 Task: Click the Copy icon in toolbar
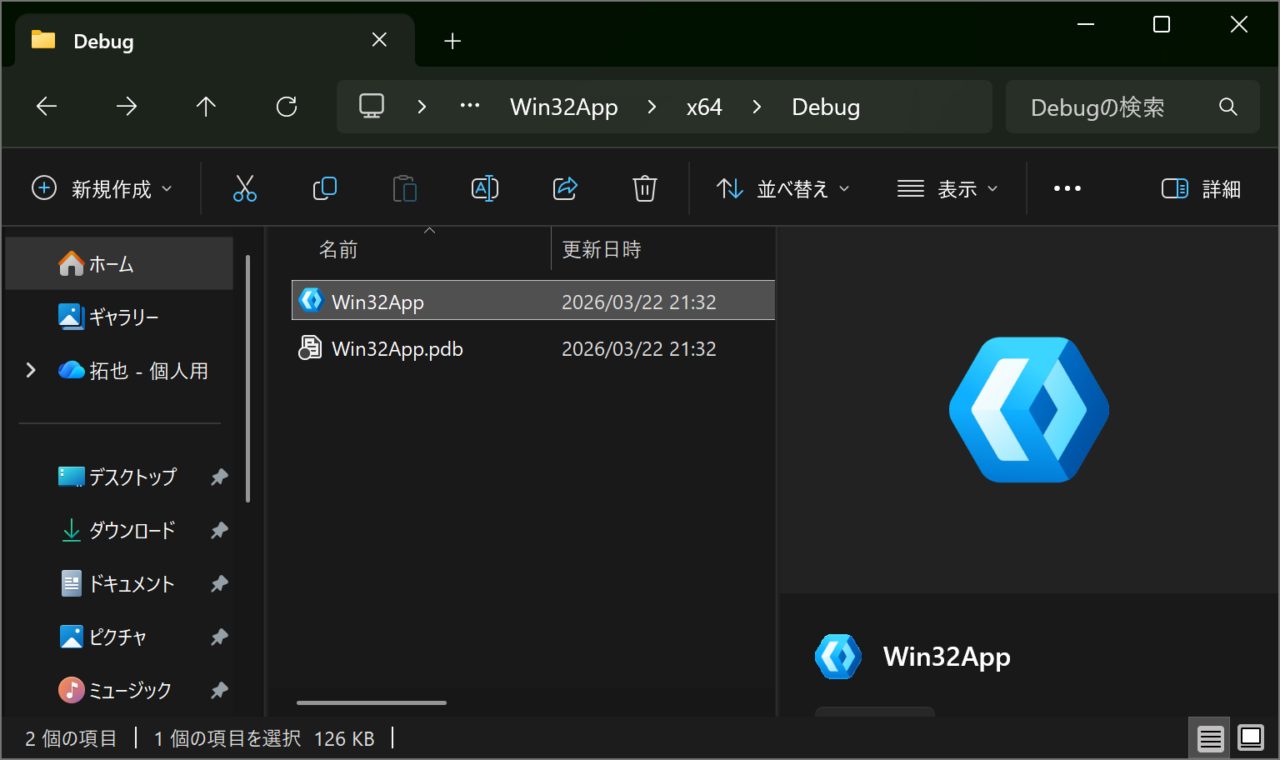coord(325,188)
